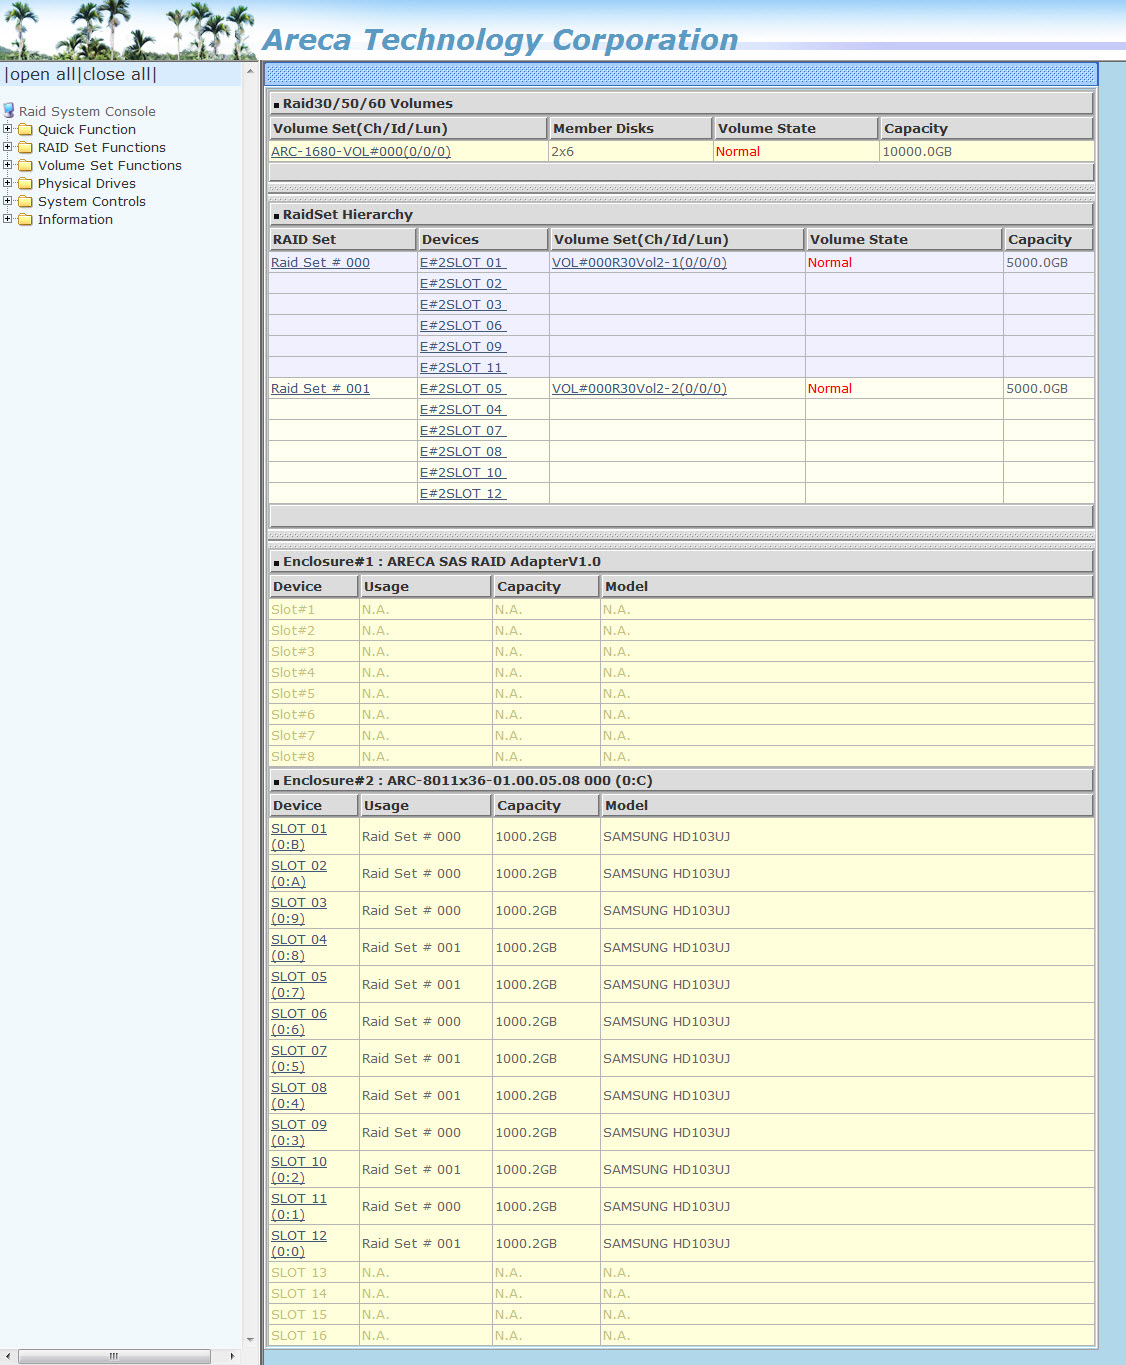Open the Volume Set Functions menu item
This screenshot has height=1365, width=1126.
tap(109, 166)
